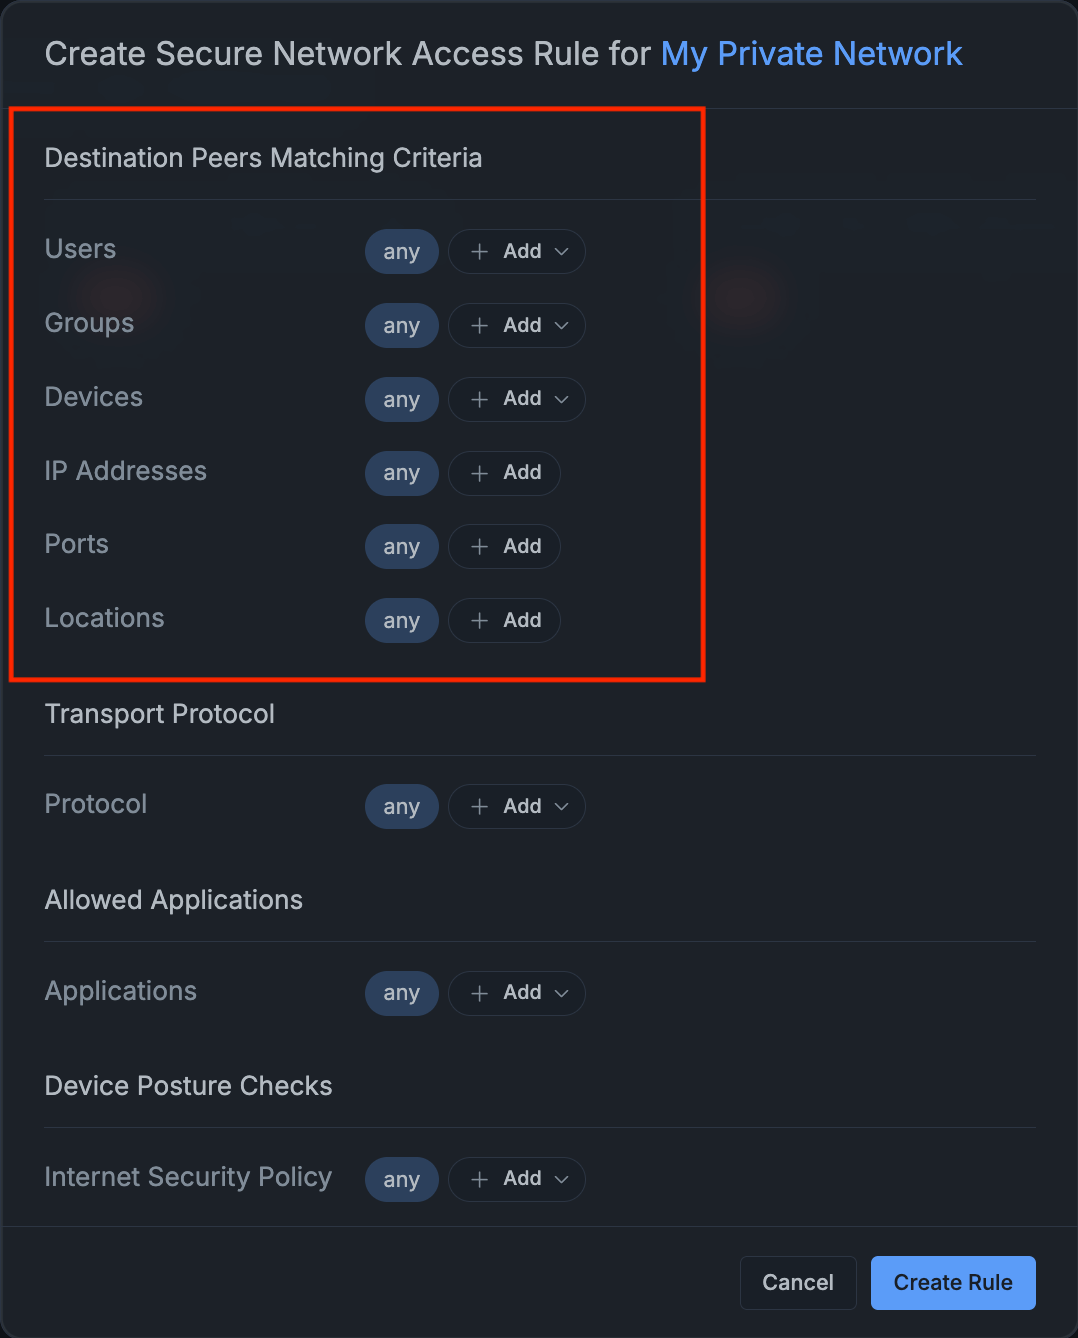Expand the Protocol Add dropdown chevron

561,806
